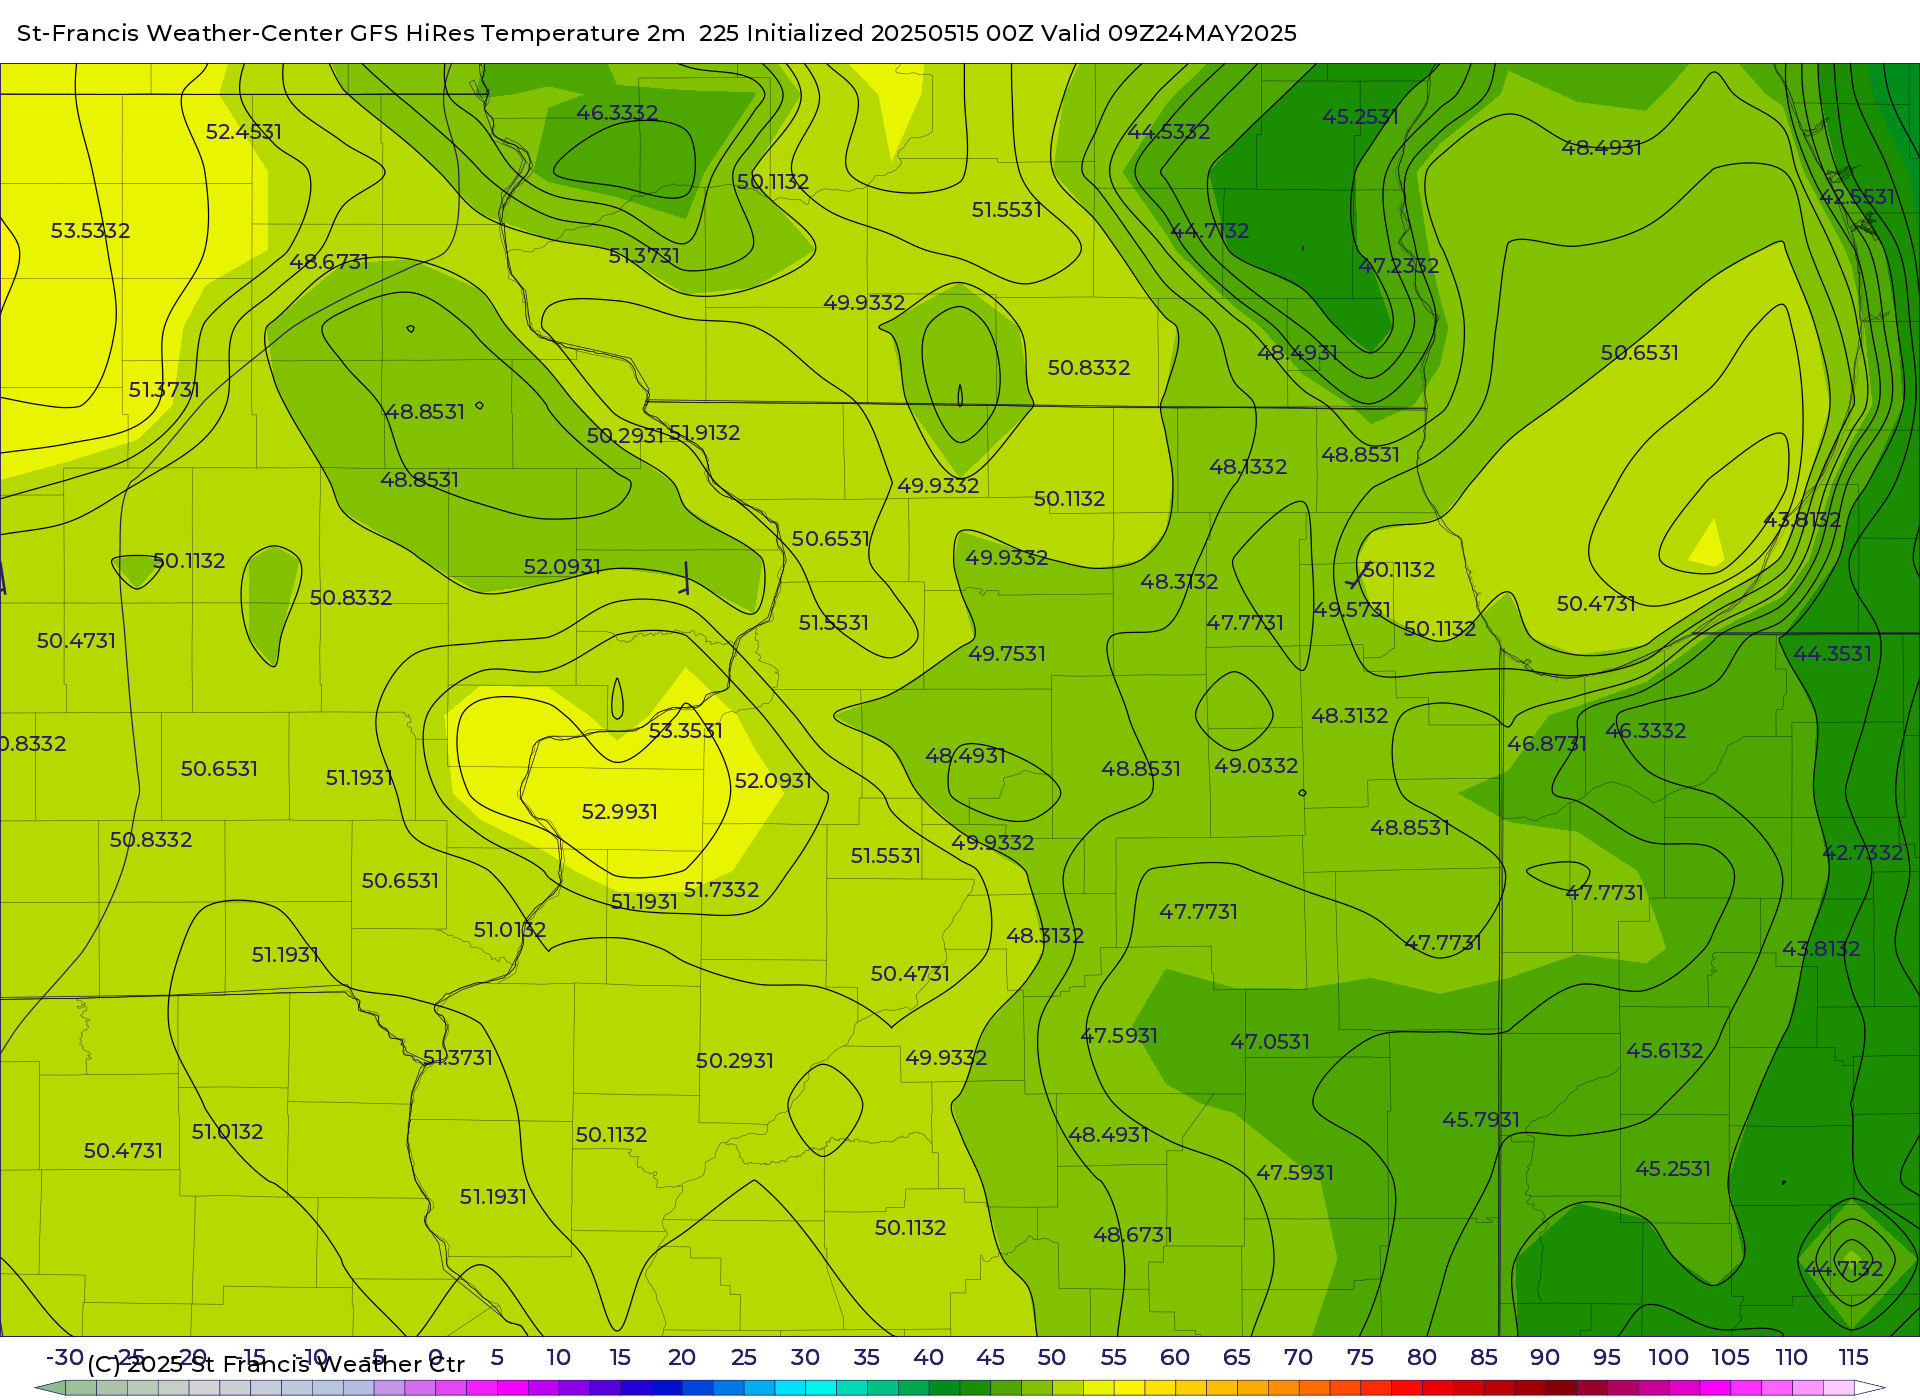Click the color scale label 25

point(743,1357)
